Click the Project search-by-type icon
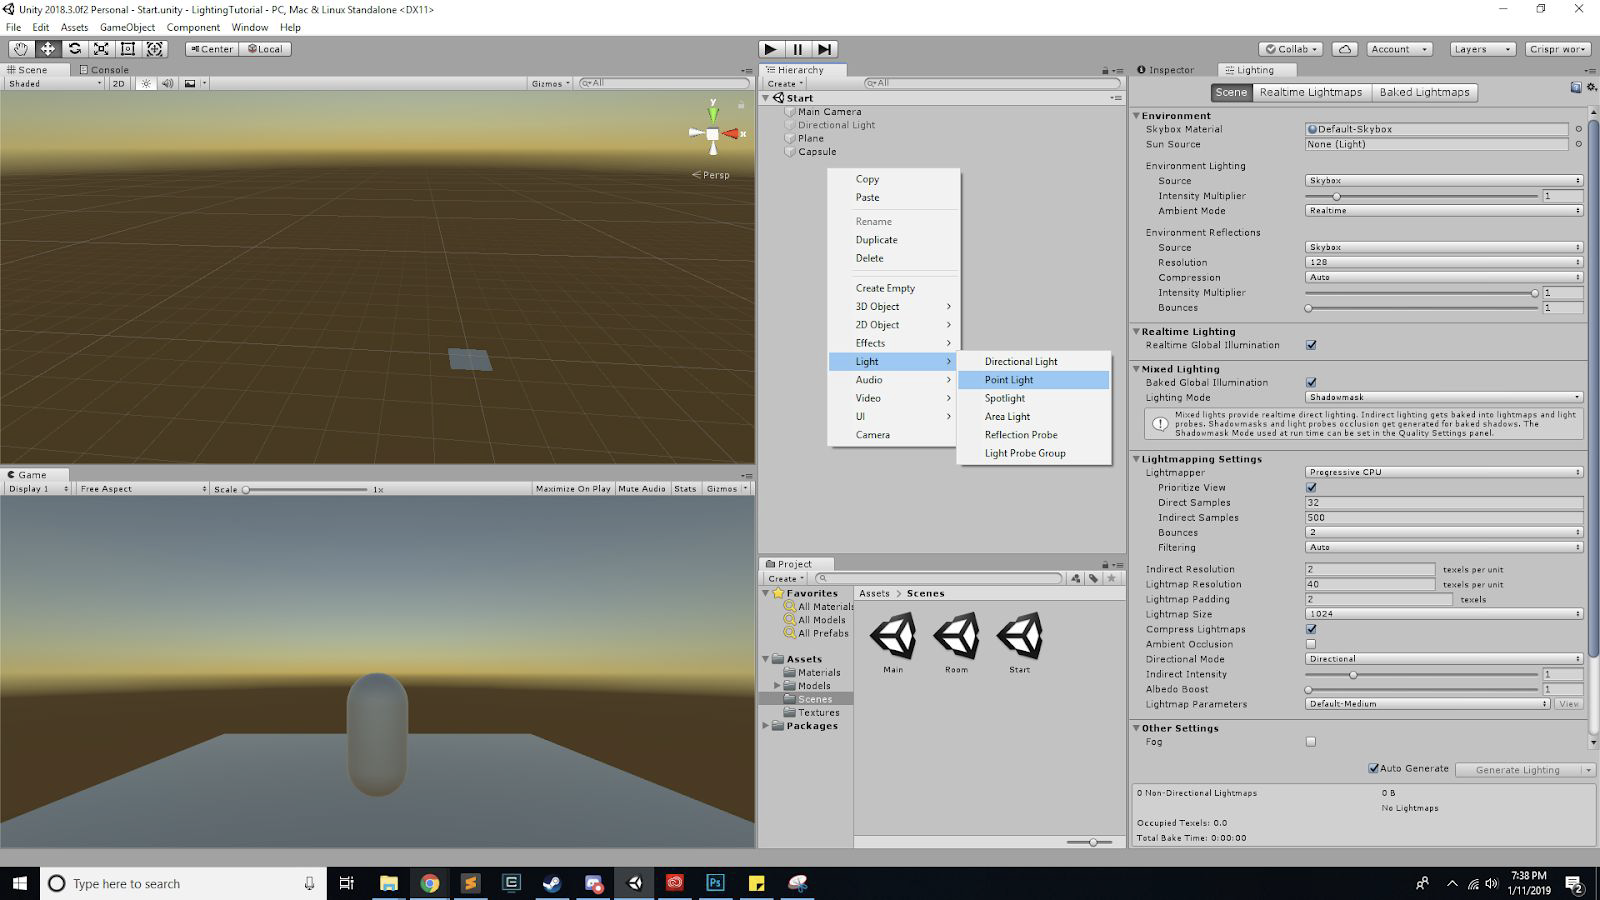The height and width of the screenshot is (900, 1600). [1076, 578]
